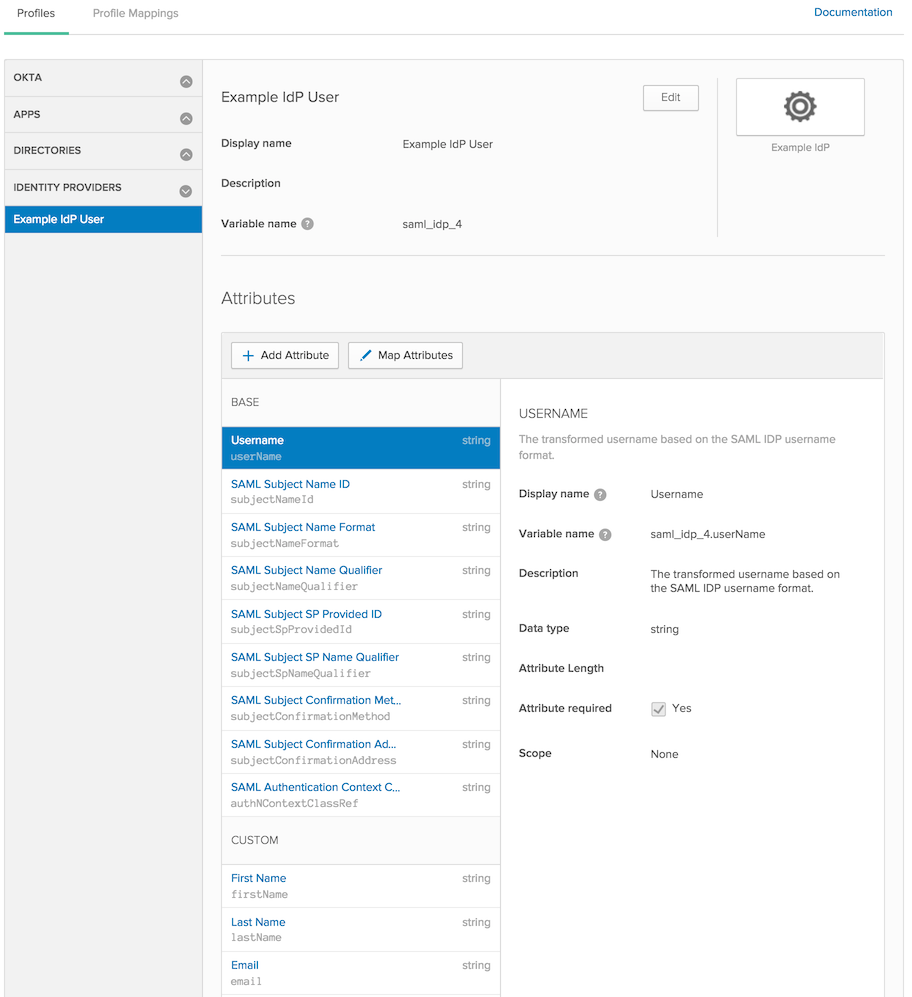Open the Documentation link

852,13
